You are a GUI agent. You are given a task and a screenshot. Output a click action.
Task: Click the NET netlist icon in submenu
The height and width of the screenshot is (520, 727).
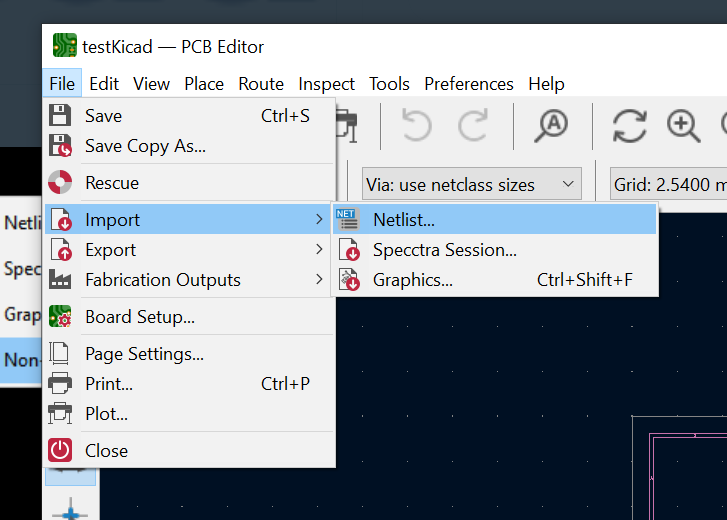click(x=347, y=219)
